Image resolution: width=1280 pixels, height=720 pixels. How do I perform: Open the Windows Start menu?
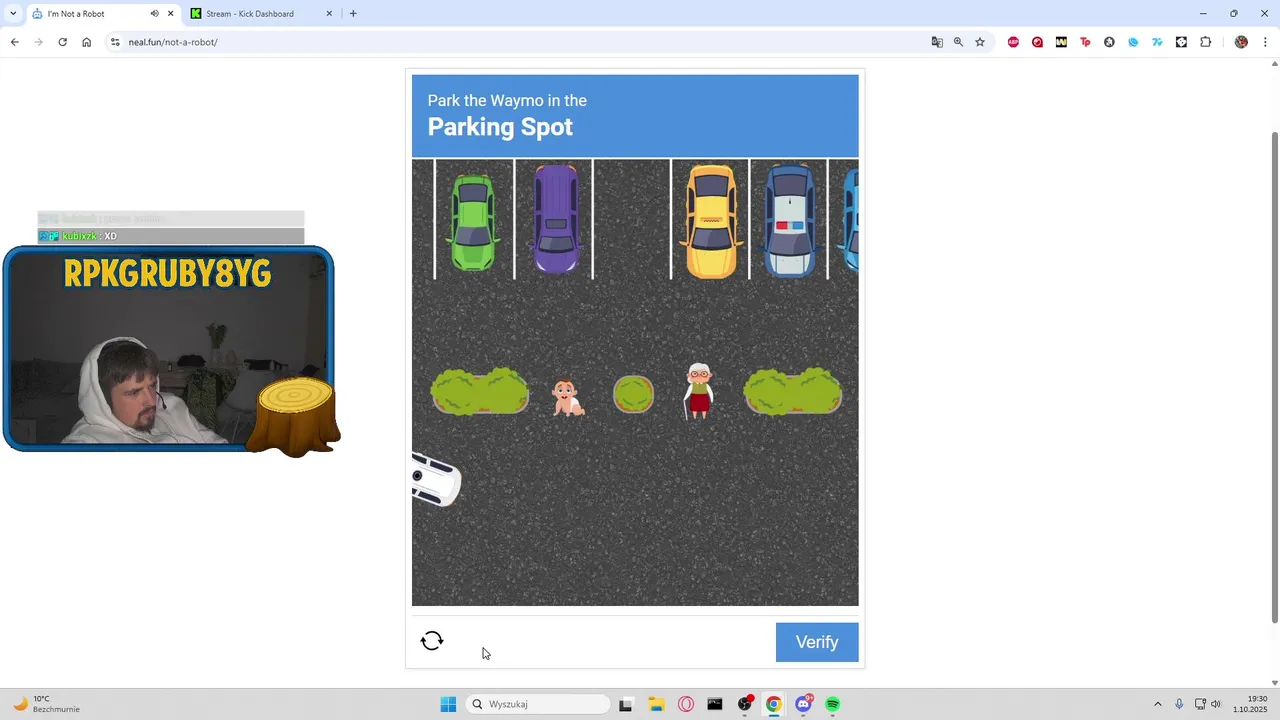click(x=448, y=704)
